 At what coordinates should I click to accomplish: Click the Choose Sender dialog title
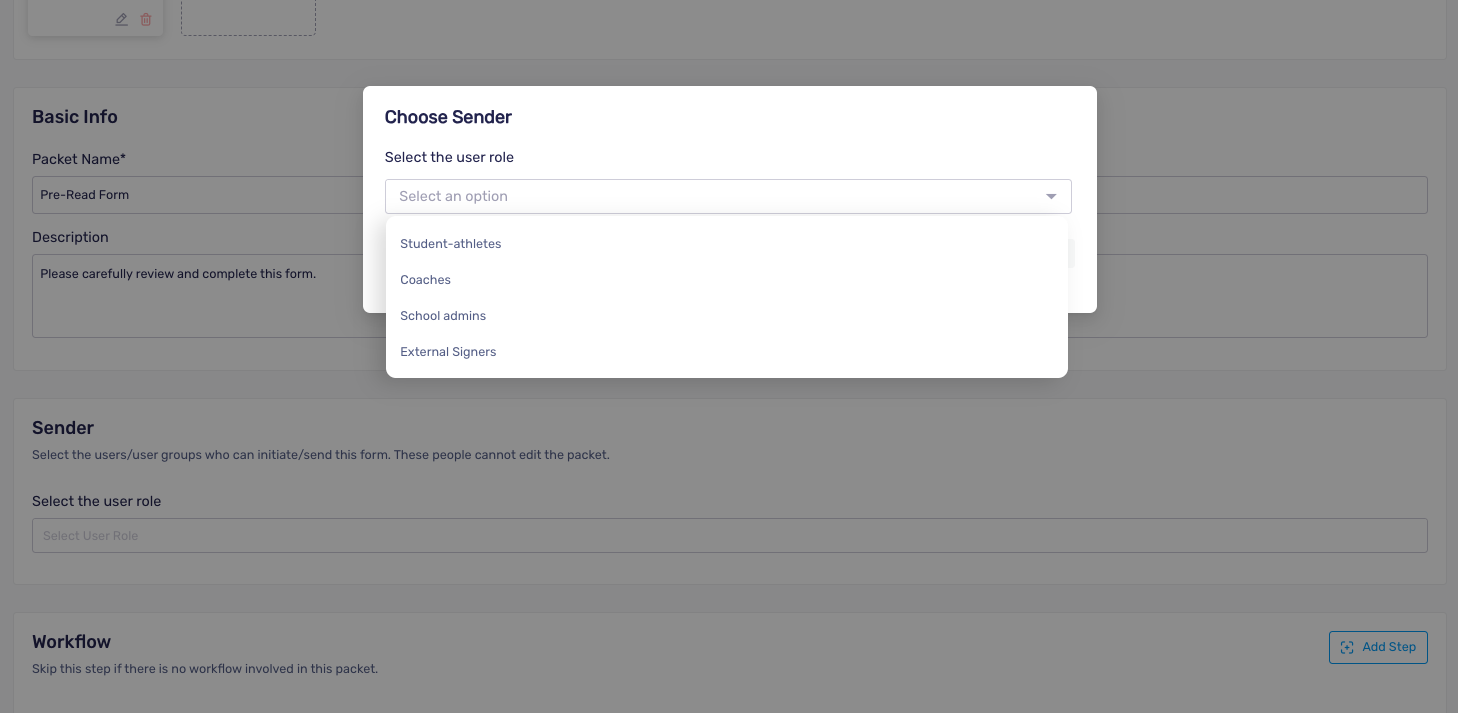click(448, 117)
